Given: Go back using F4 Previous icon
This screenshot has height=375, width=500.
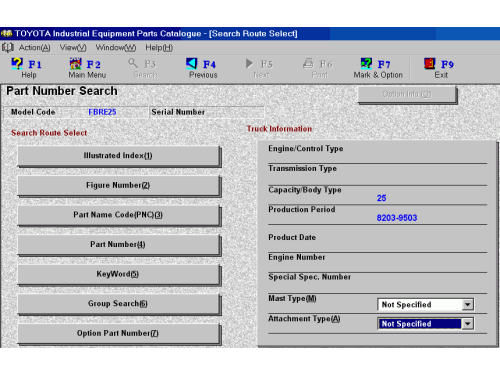Looking at the screenshot, I should coord(191,63).
